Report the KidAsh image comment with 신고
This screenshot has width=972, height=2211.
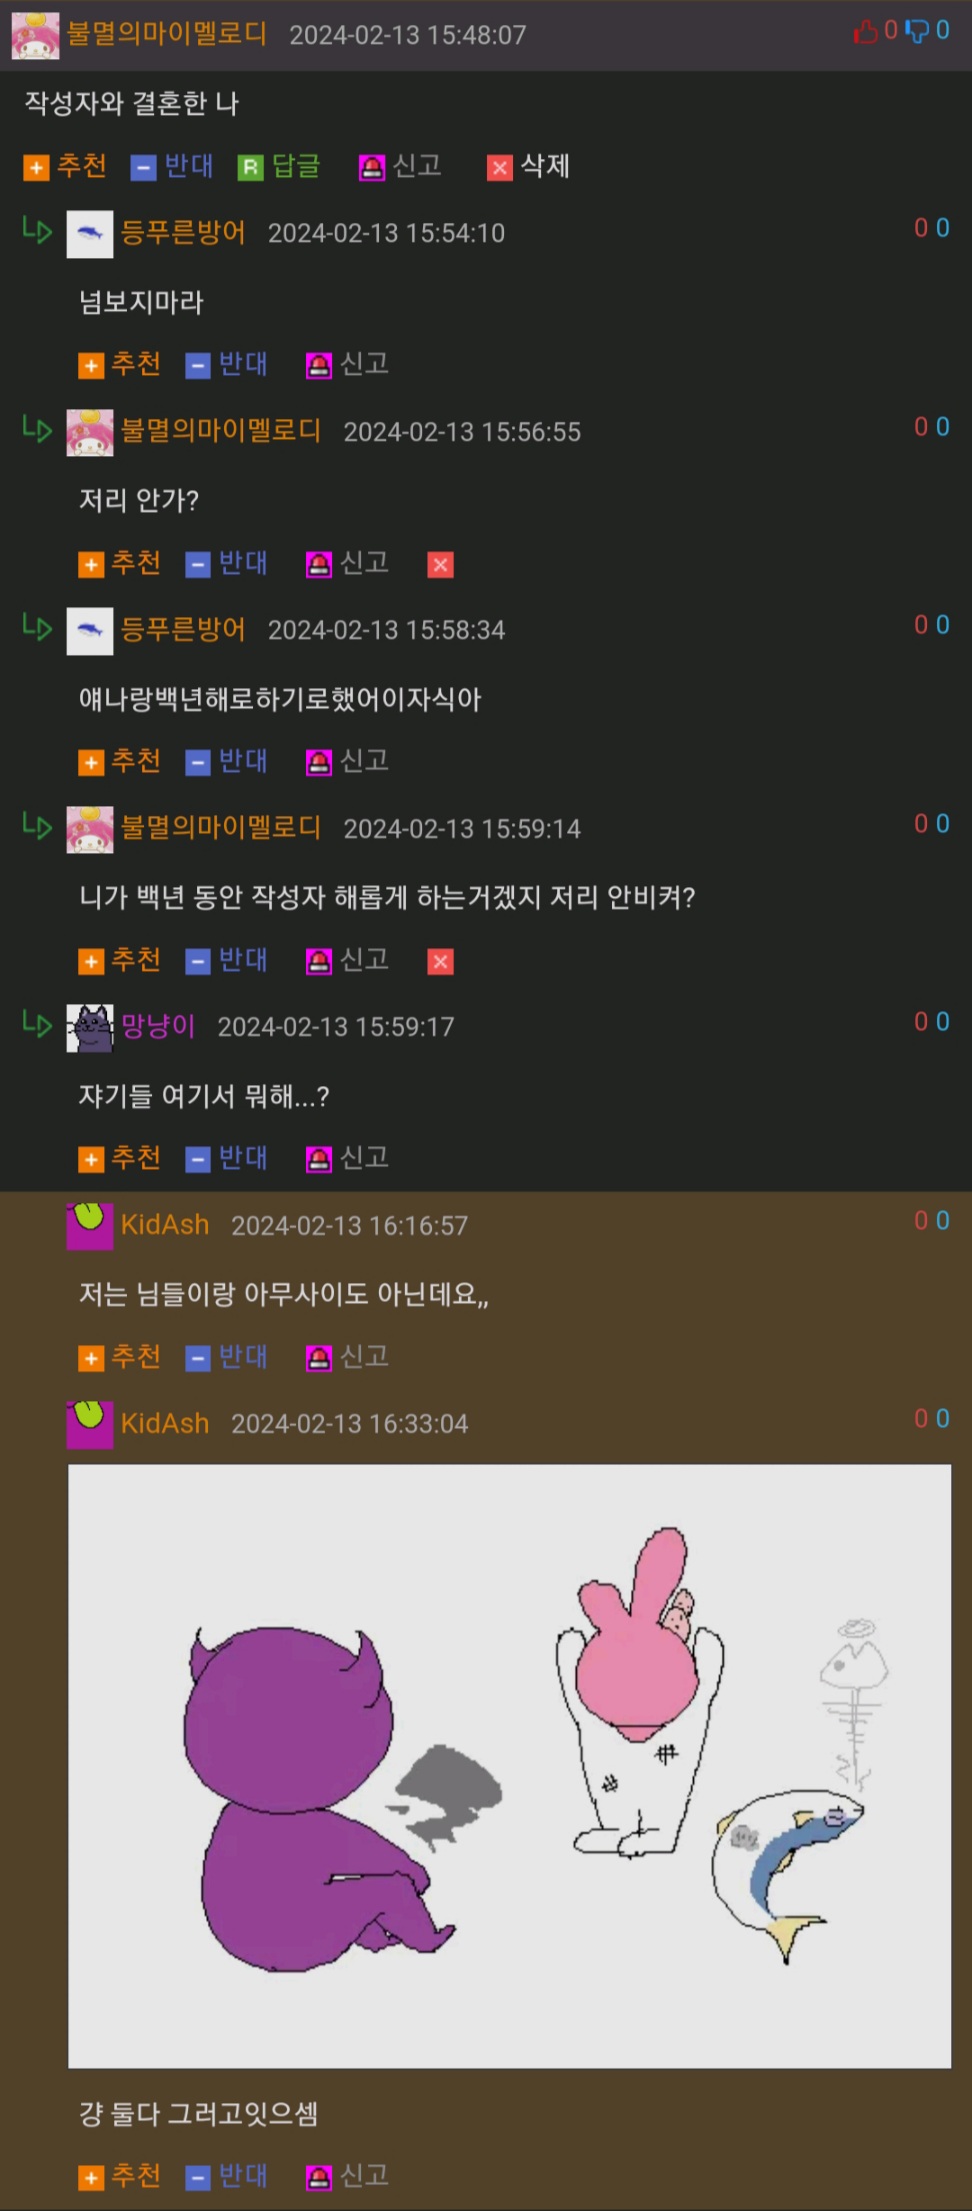click(347, 2176)
